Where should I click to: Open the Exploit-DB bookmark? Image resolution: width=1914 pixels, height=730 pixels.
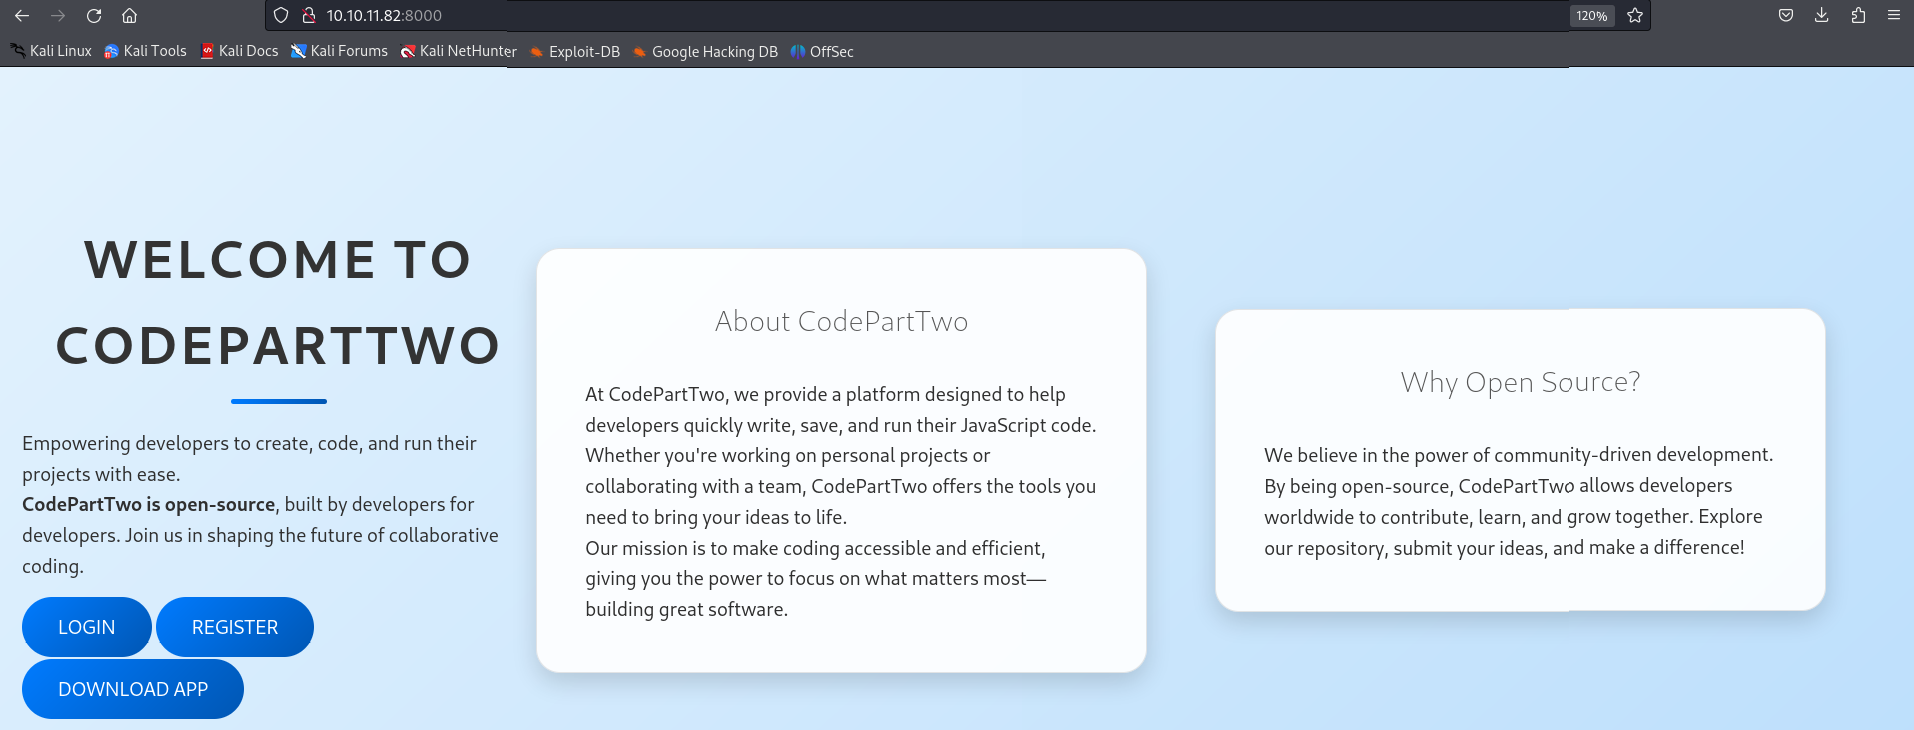(575, 52)
